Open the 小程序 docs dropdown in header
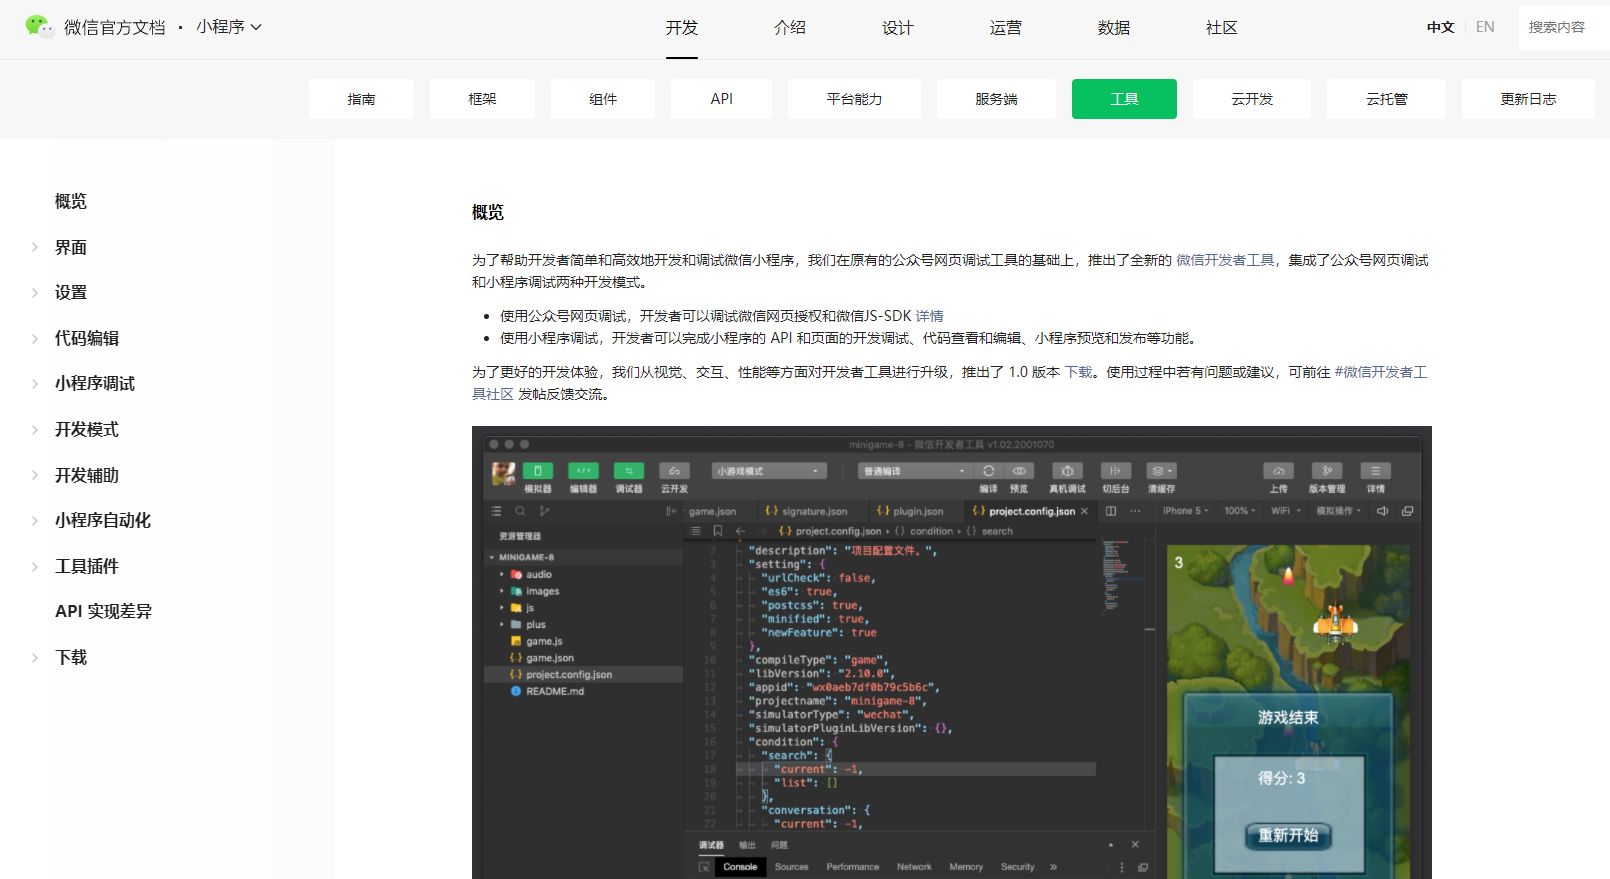The image size is (1610, 879). click(228, 27)
